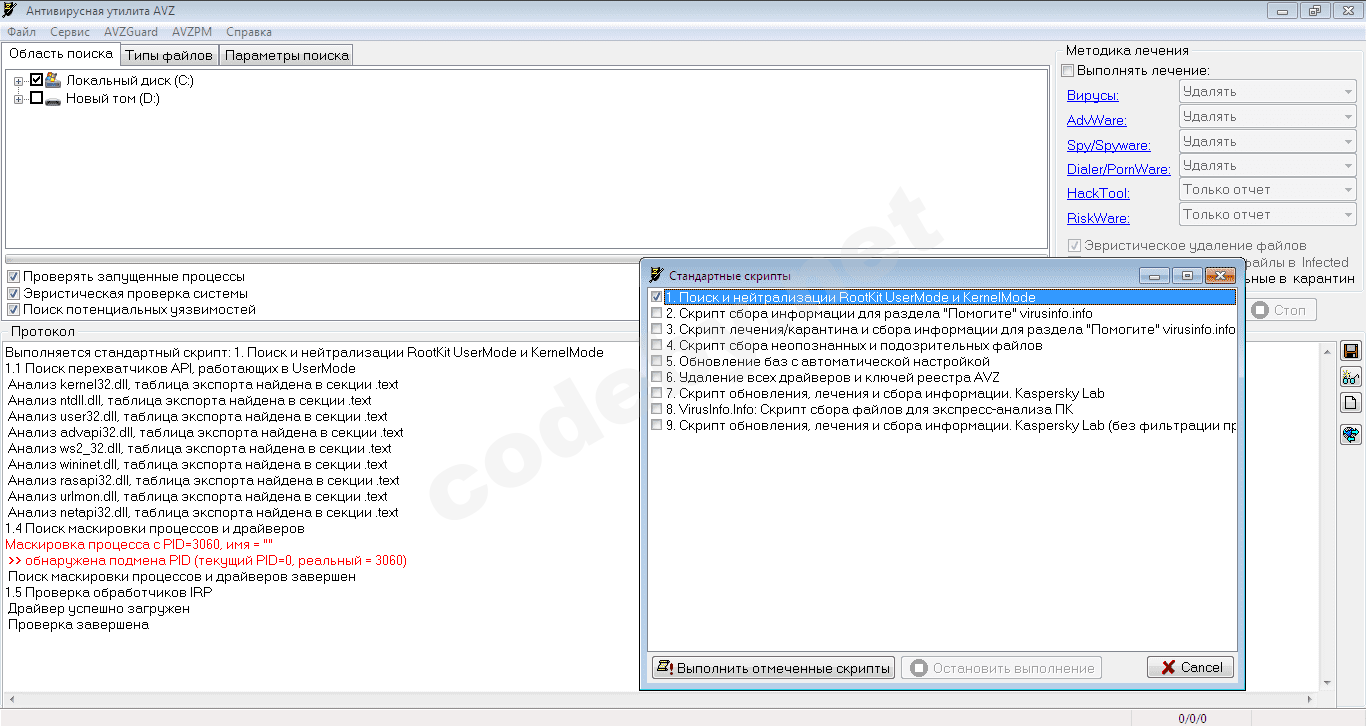The width and height of the screenshot is (1366, 726).
Task: Expand the Локальный диск (C:) tree node
Action: point(18,81)
